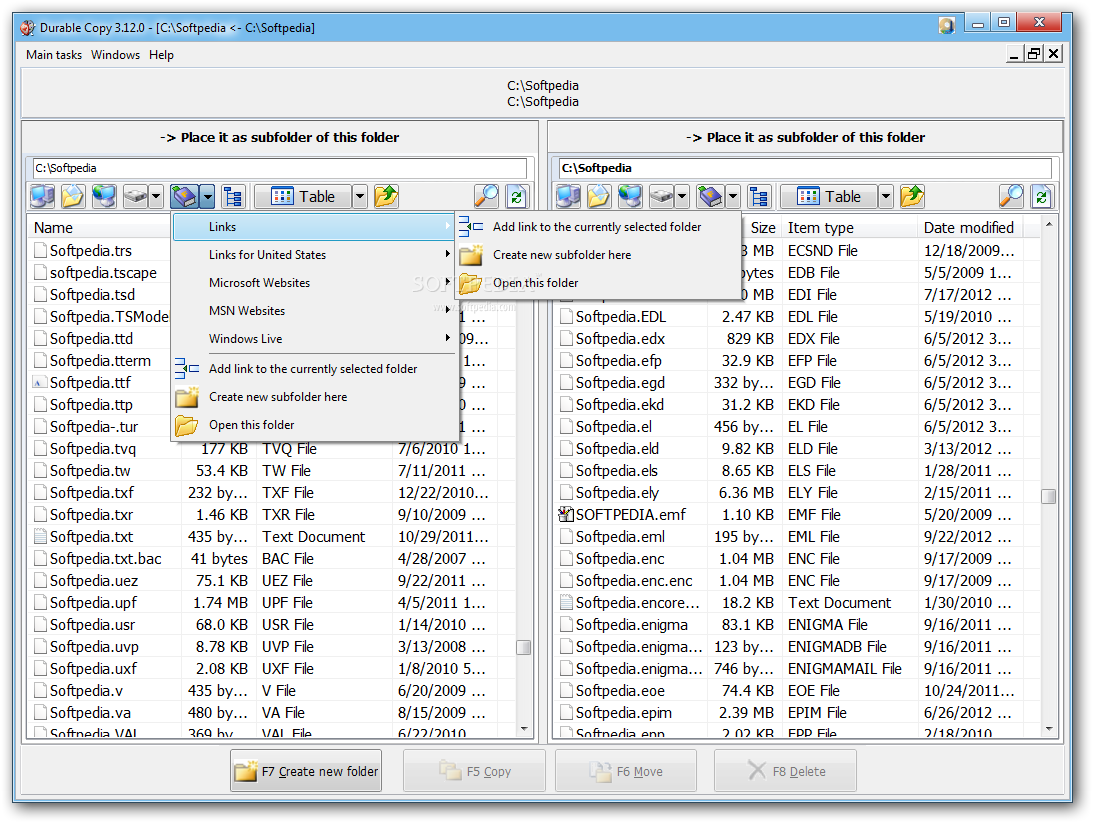
Task: Choose Create new subfolder here in Links submenu
Action: [598, 255]
